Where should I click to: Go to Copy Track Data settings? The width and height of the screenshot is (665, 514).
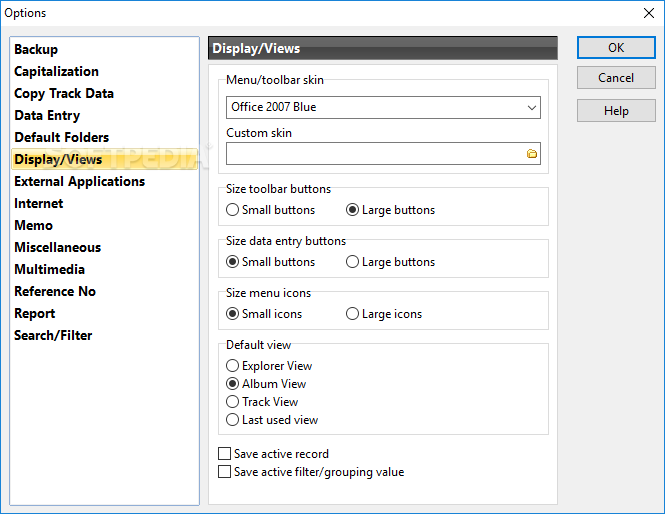point(64,93)
